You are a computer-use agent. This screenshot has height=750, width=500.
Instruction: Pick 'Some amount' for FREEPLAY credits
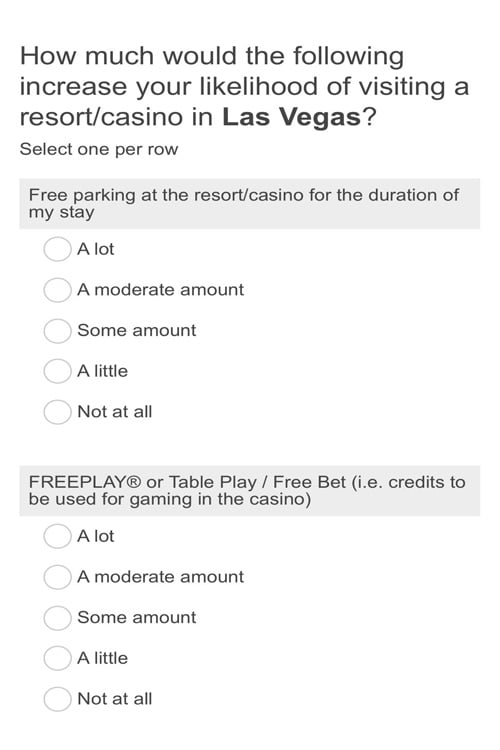coord(57,618)
